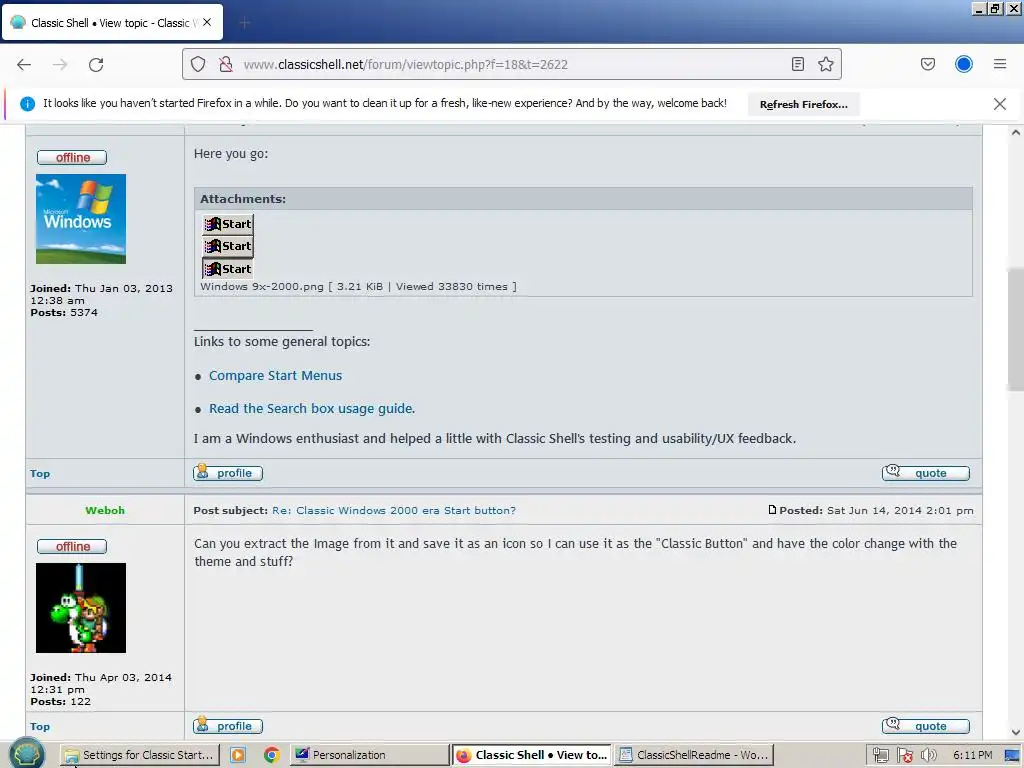1024x768 pixels.
Task: Click the address bar URL field
Action: point(511,64)
